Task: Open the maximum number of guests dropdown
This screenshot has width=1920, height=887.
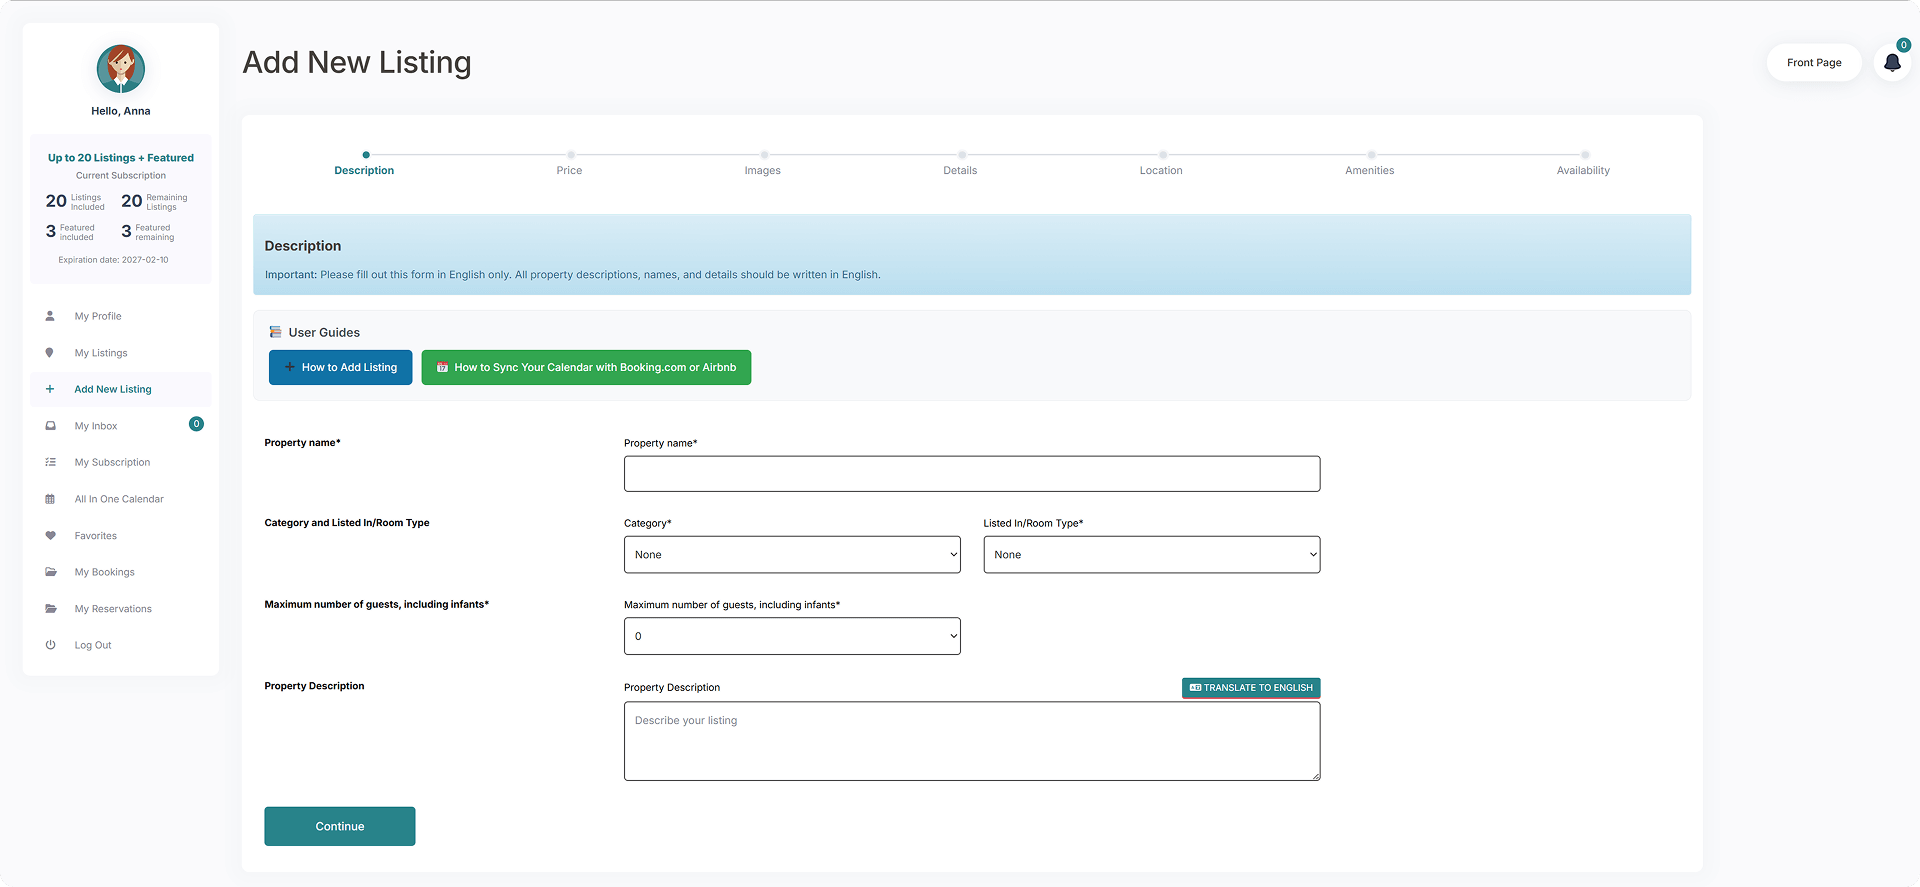Action: click(x=791, y=636)
